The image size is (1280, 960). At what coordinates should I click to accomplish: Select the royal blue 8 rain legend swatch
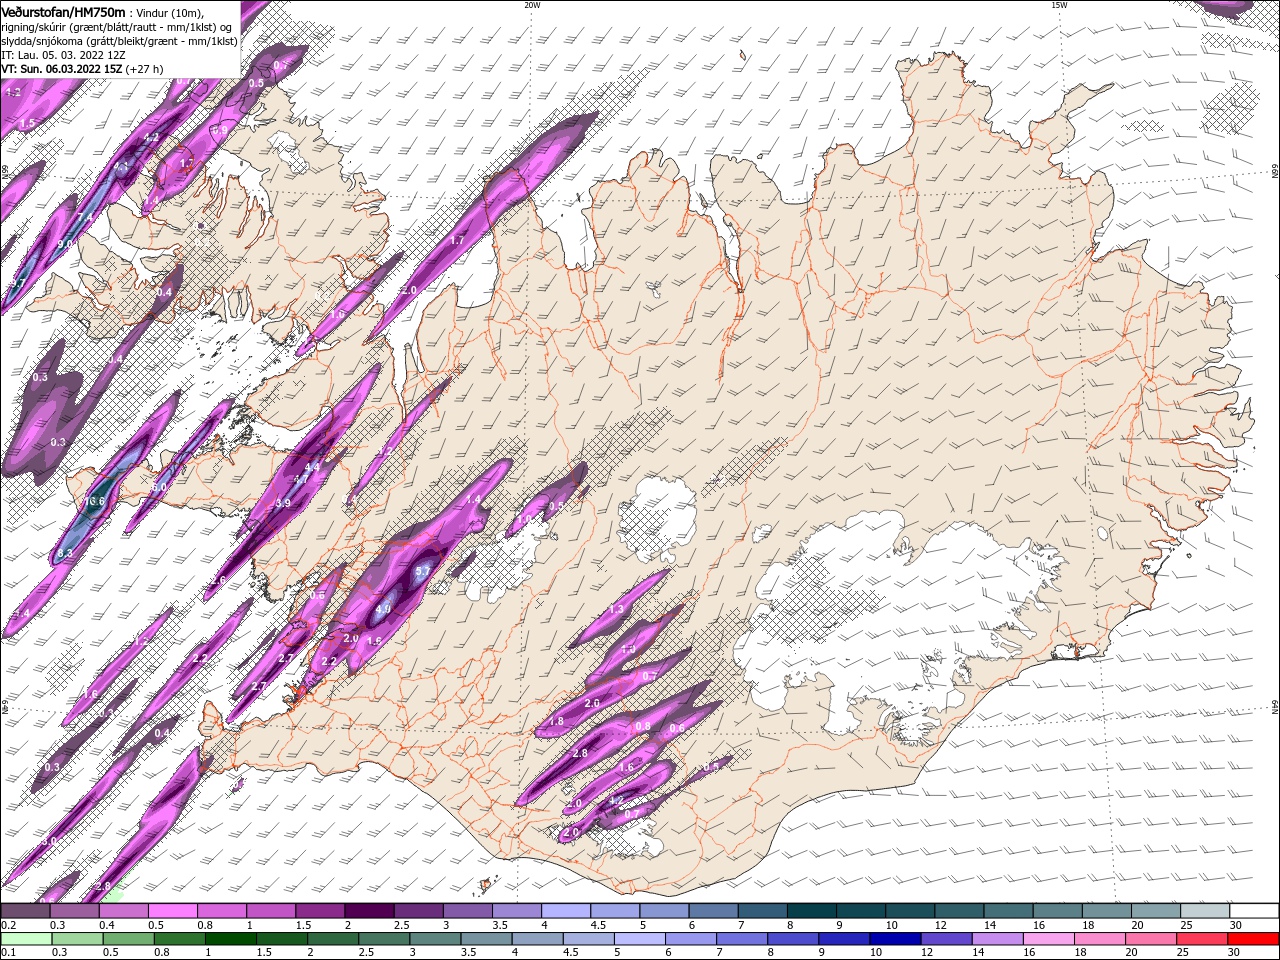pyautogui.click(x=792, y=939)
